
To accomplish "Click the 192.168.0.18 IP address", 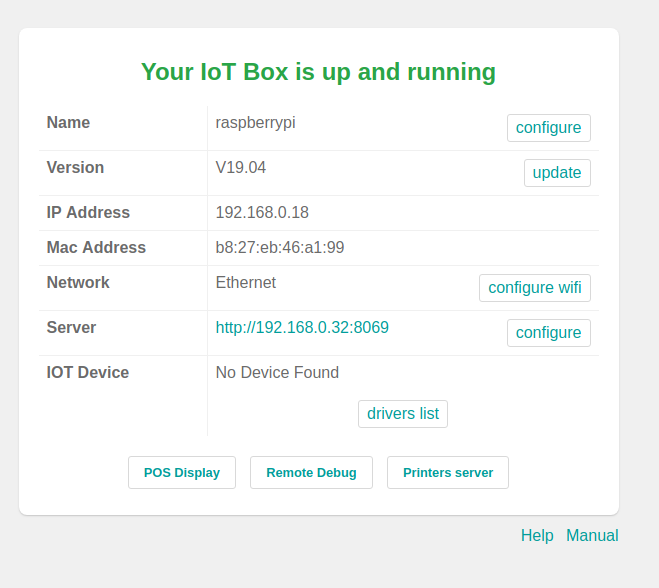I will point(262,213).
